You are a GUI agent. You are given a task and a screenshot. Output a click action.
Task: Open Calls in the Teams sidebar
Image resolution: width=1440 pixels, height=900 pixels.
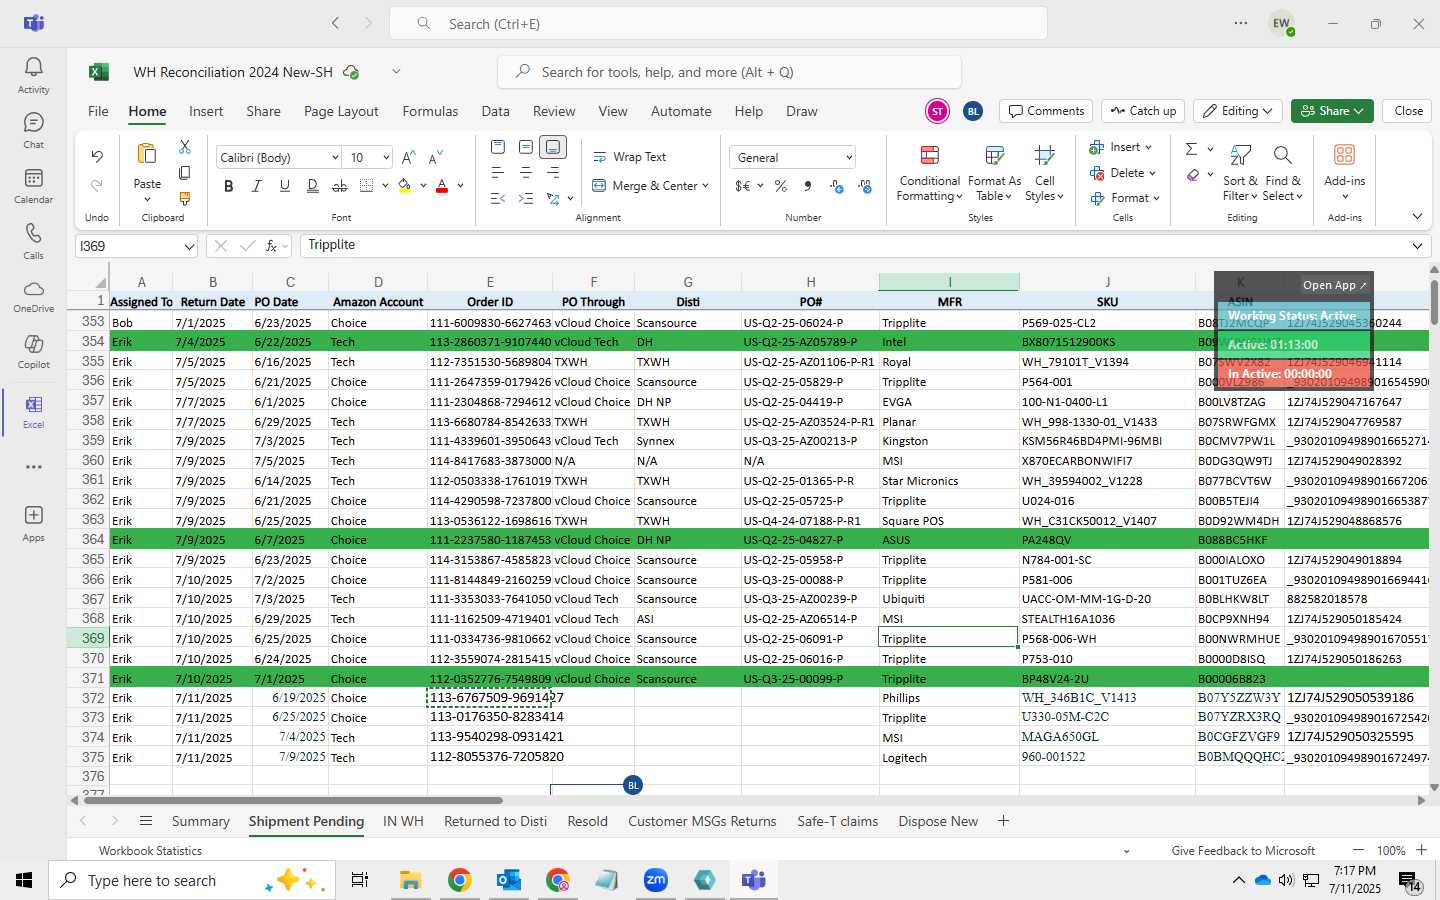point(33,240)
